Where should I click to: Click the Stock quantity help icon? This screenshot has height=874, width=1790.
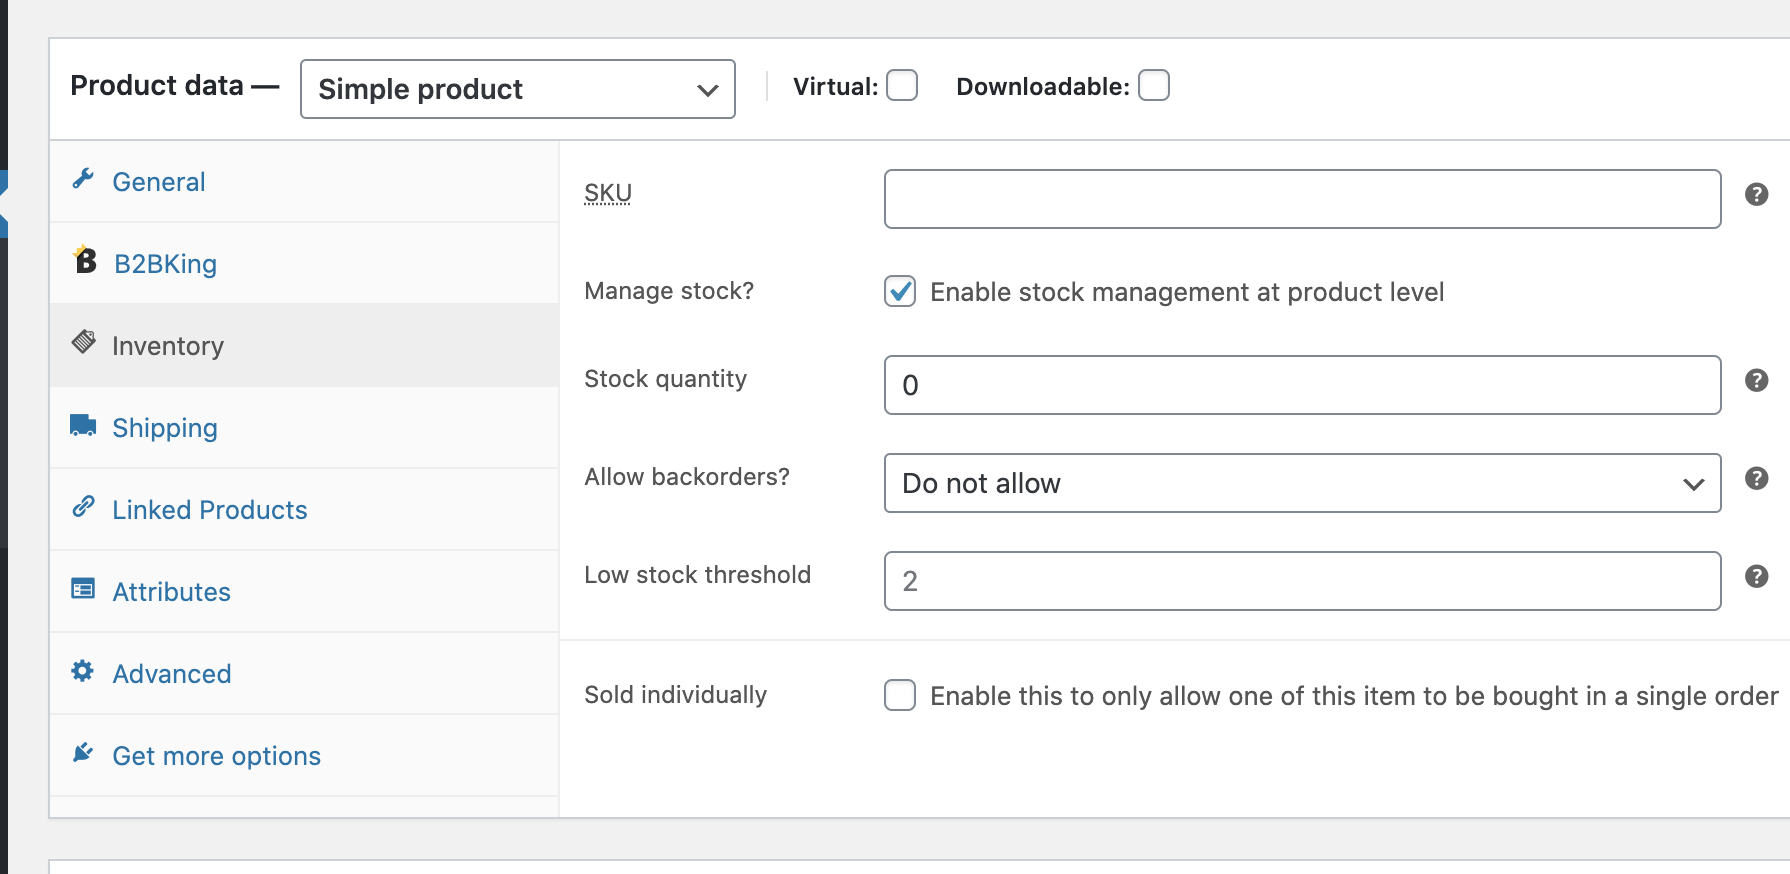click(1757, 380)
